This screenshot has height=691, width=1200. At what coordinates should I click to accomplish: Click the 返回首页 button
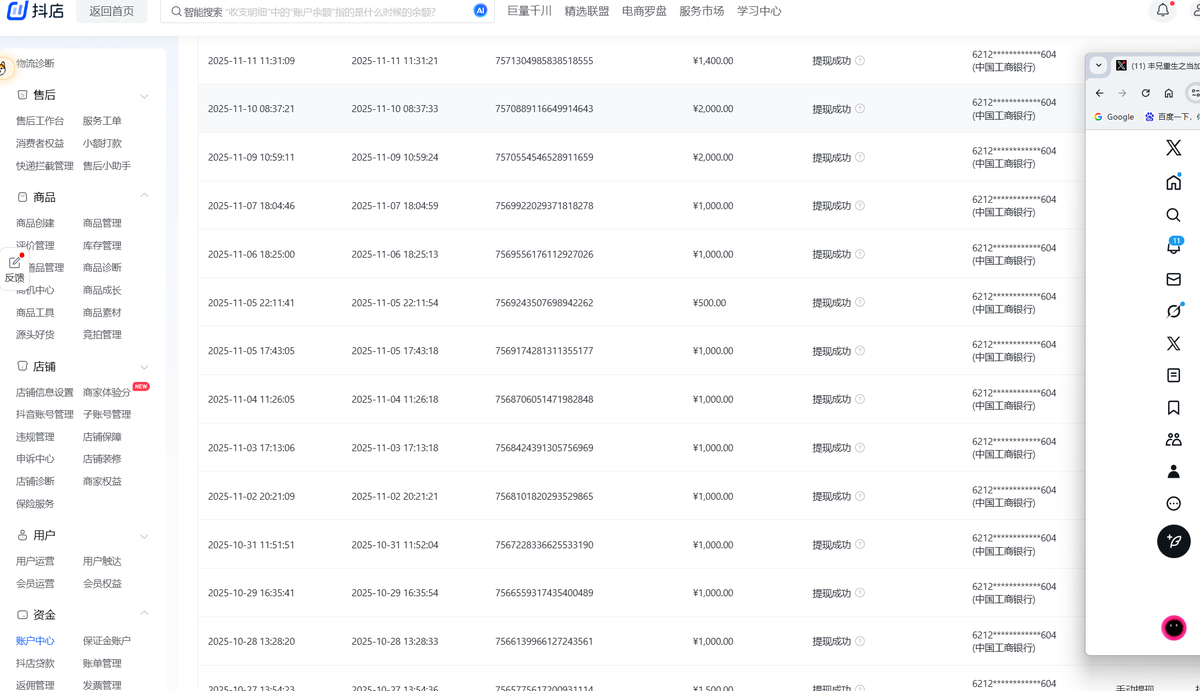(111, 11)
